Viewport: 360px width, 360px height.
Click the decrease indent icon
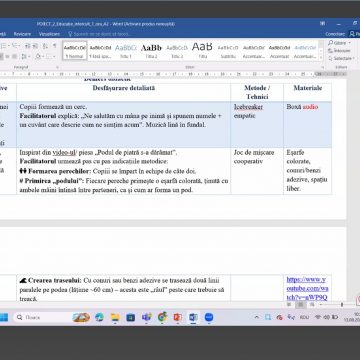28,46
